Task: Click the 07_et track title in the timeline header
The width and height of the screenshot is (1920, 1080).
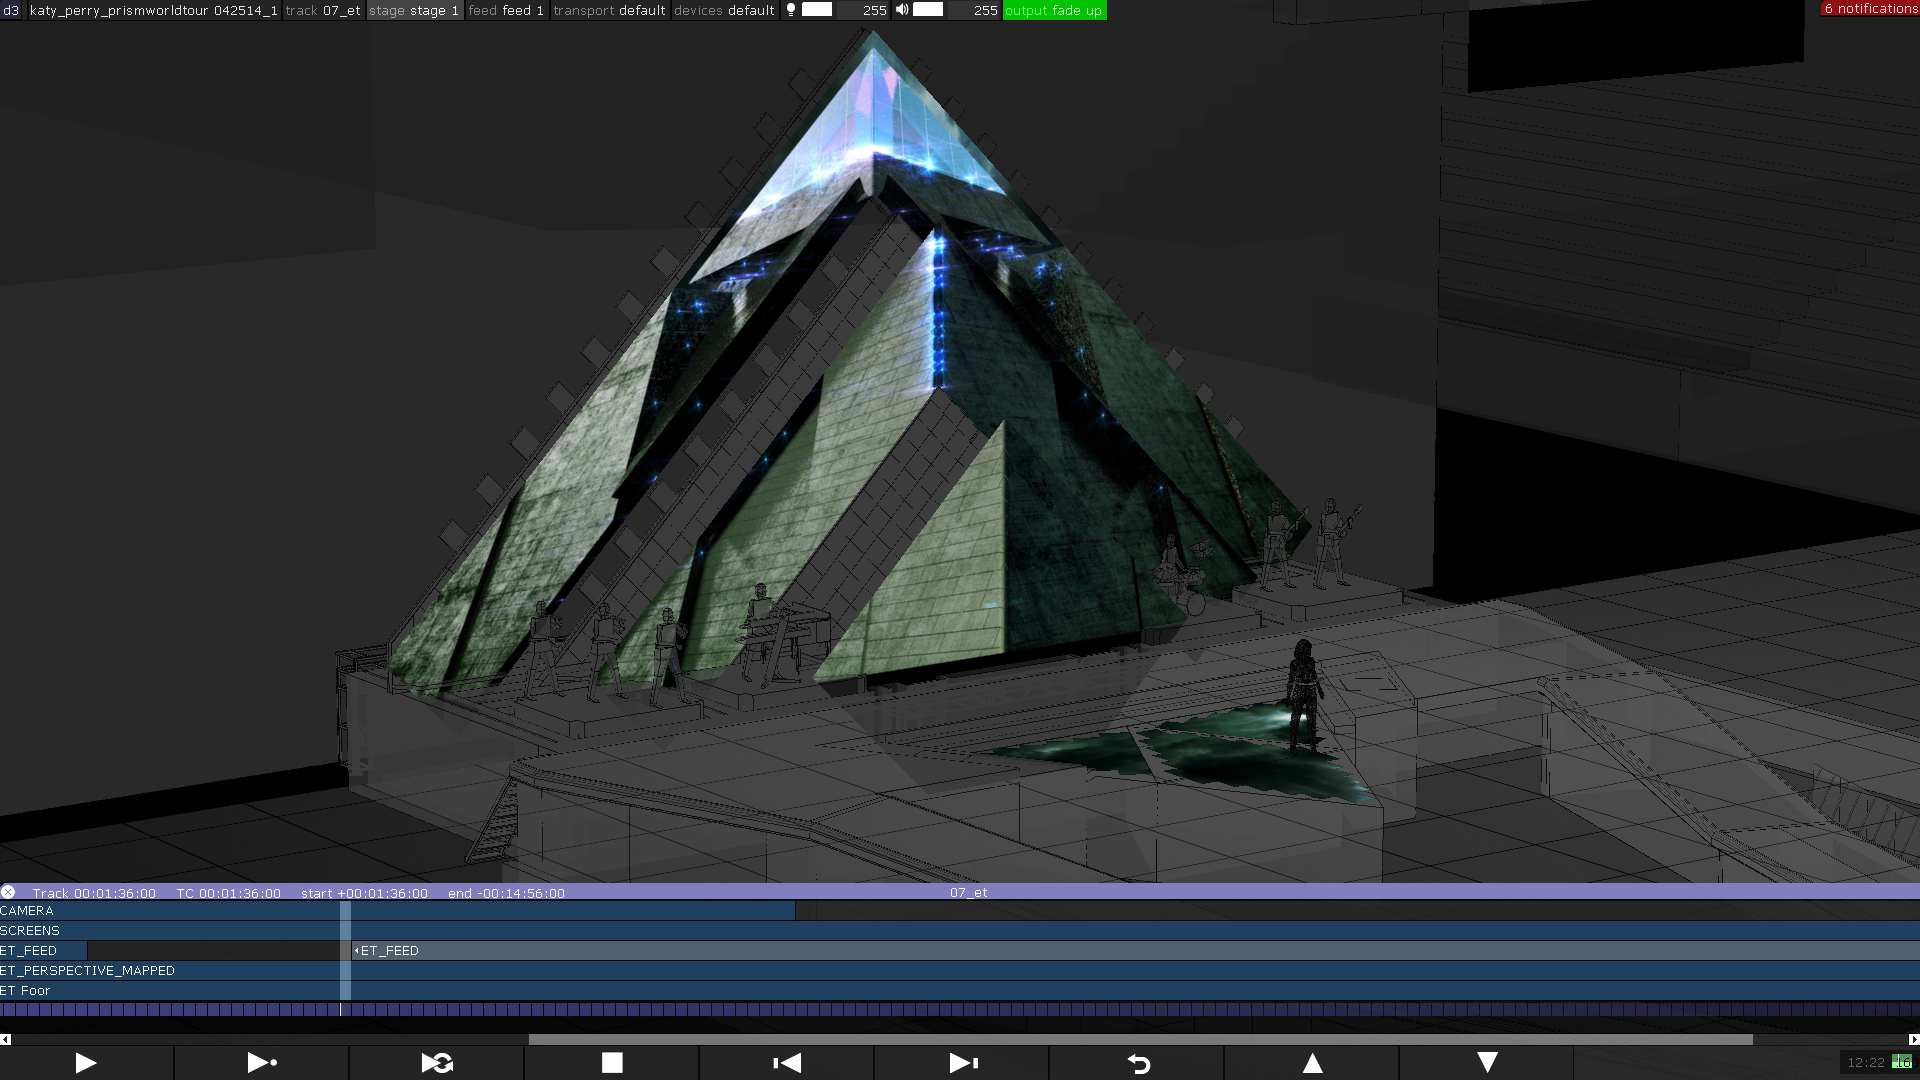Action: (x=968, y=893)
